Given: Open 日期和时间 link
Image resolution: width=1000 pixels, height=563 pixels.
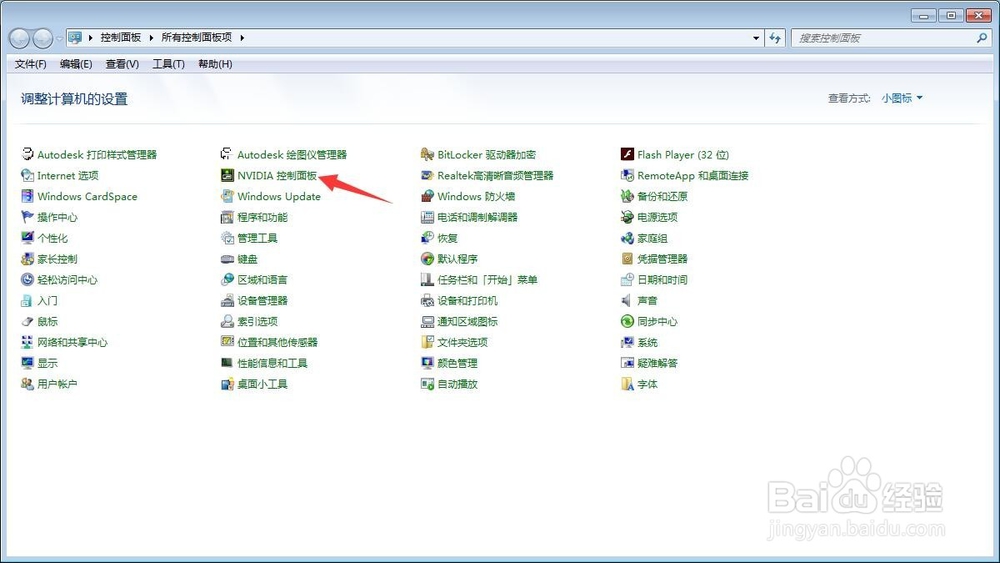Looking at the screenshot, I should click(x=662, y=280).
